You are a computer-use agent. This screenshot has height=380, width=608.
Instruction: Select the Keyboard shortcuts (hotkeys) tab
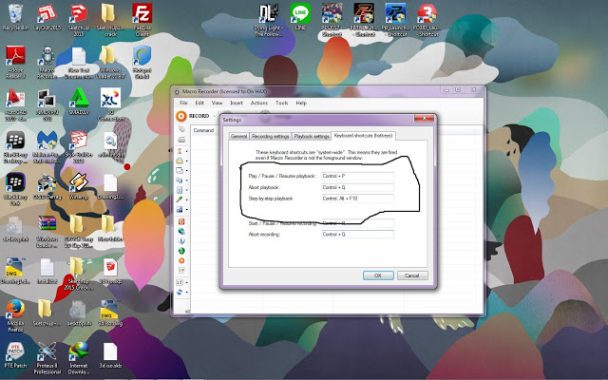point(363,136)
